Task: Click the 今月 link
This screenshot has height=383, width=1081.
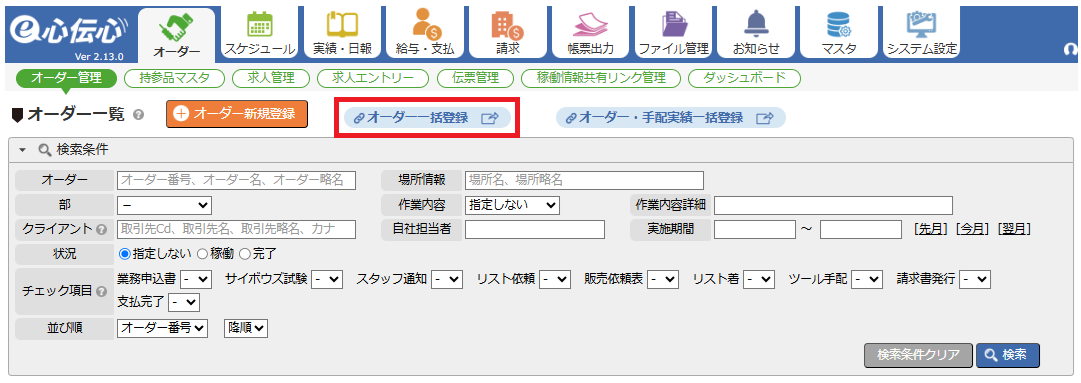Action: 973,229
